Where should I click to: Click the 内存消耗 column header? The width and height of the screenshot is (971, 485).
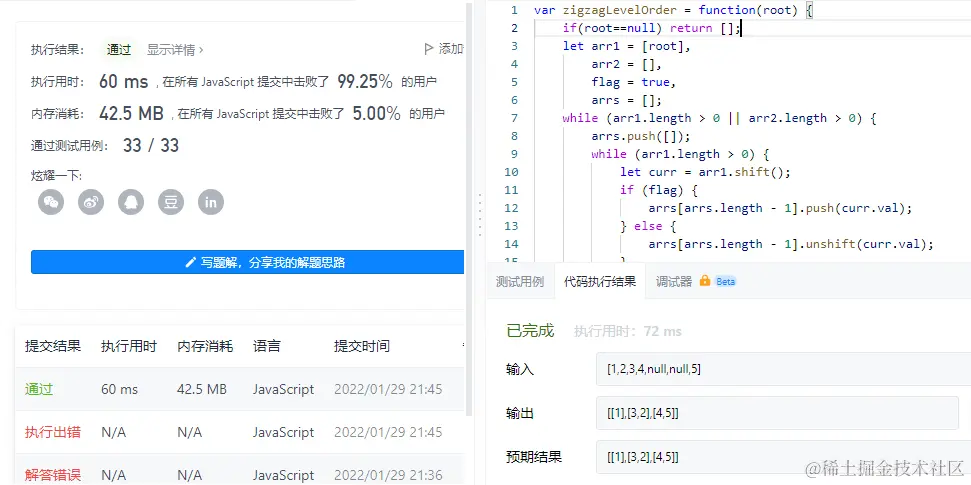(205, 346)
